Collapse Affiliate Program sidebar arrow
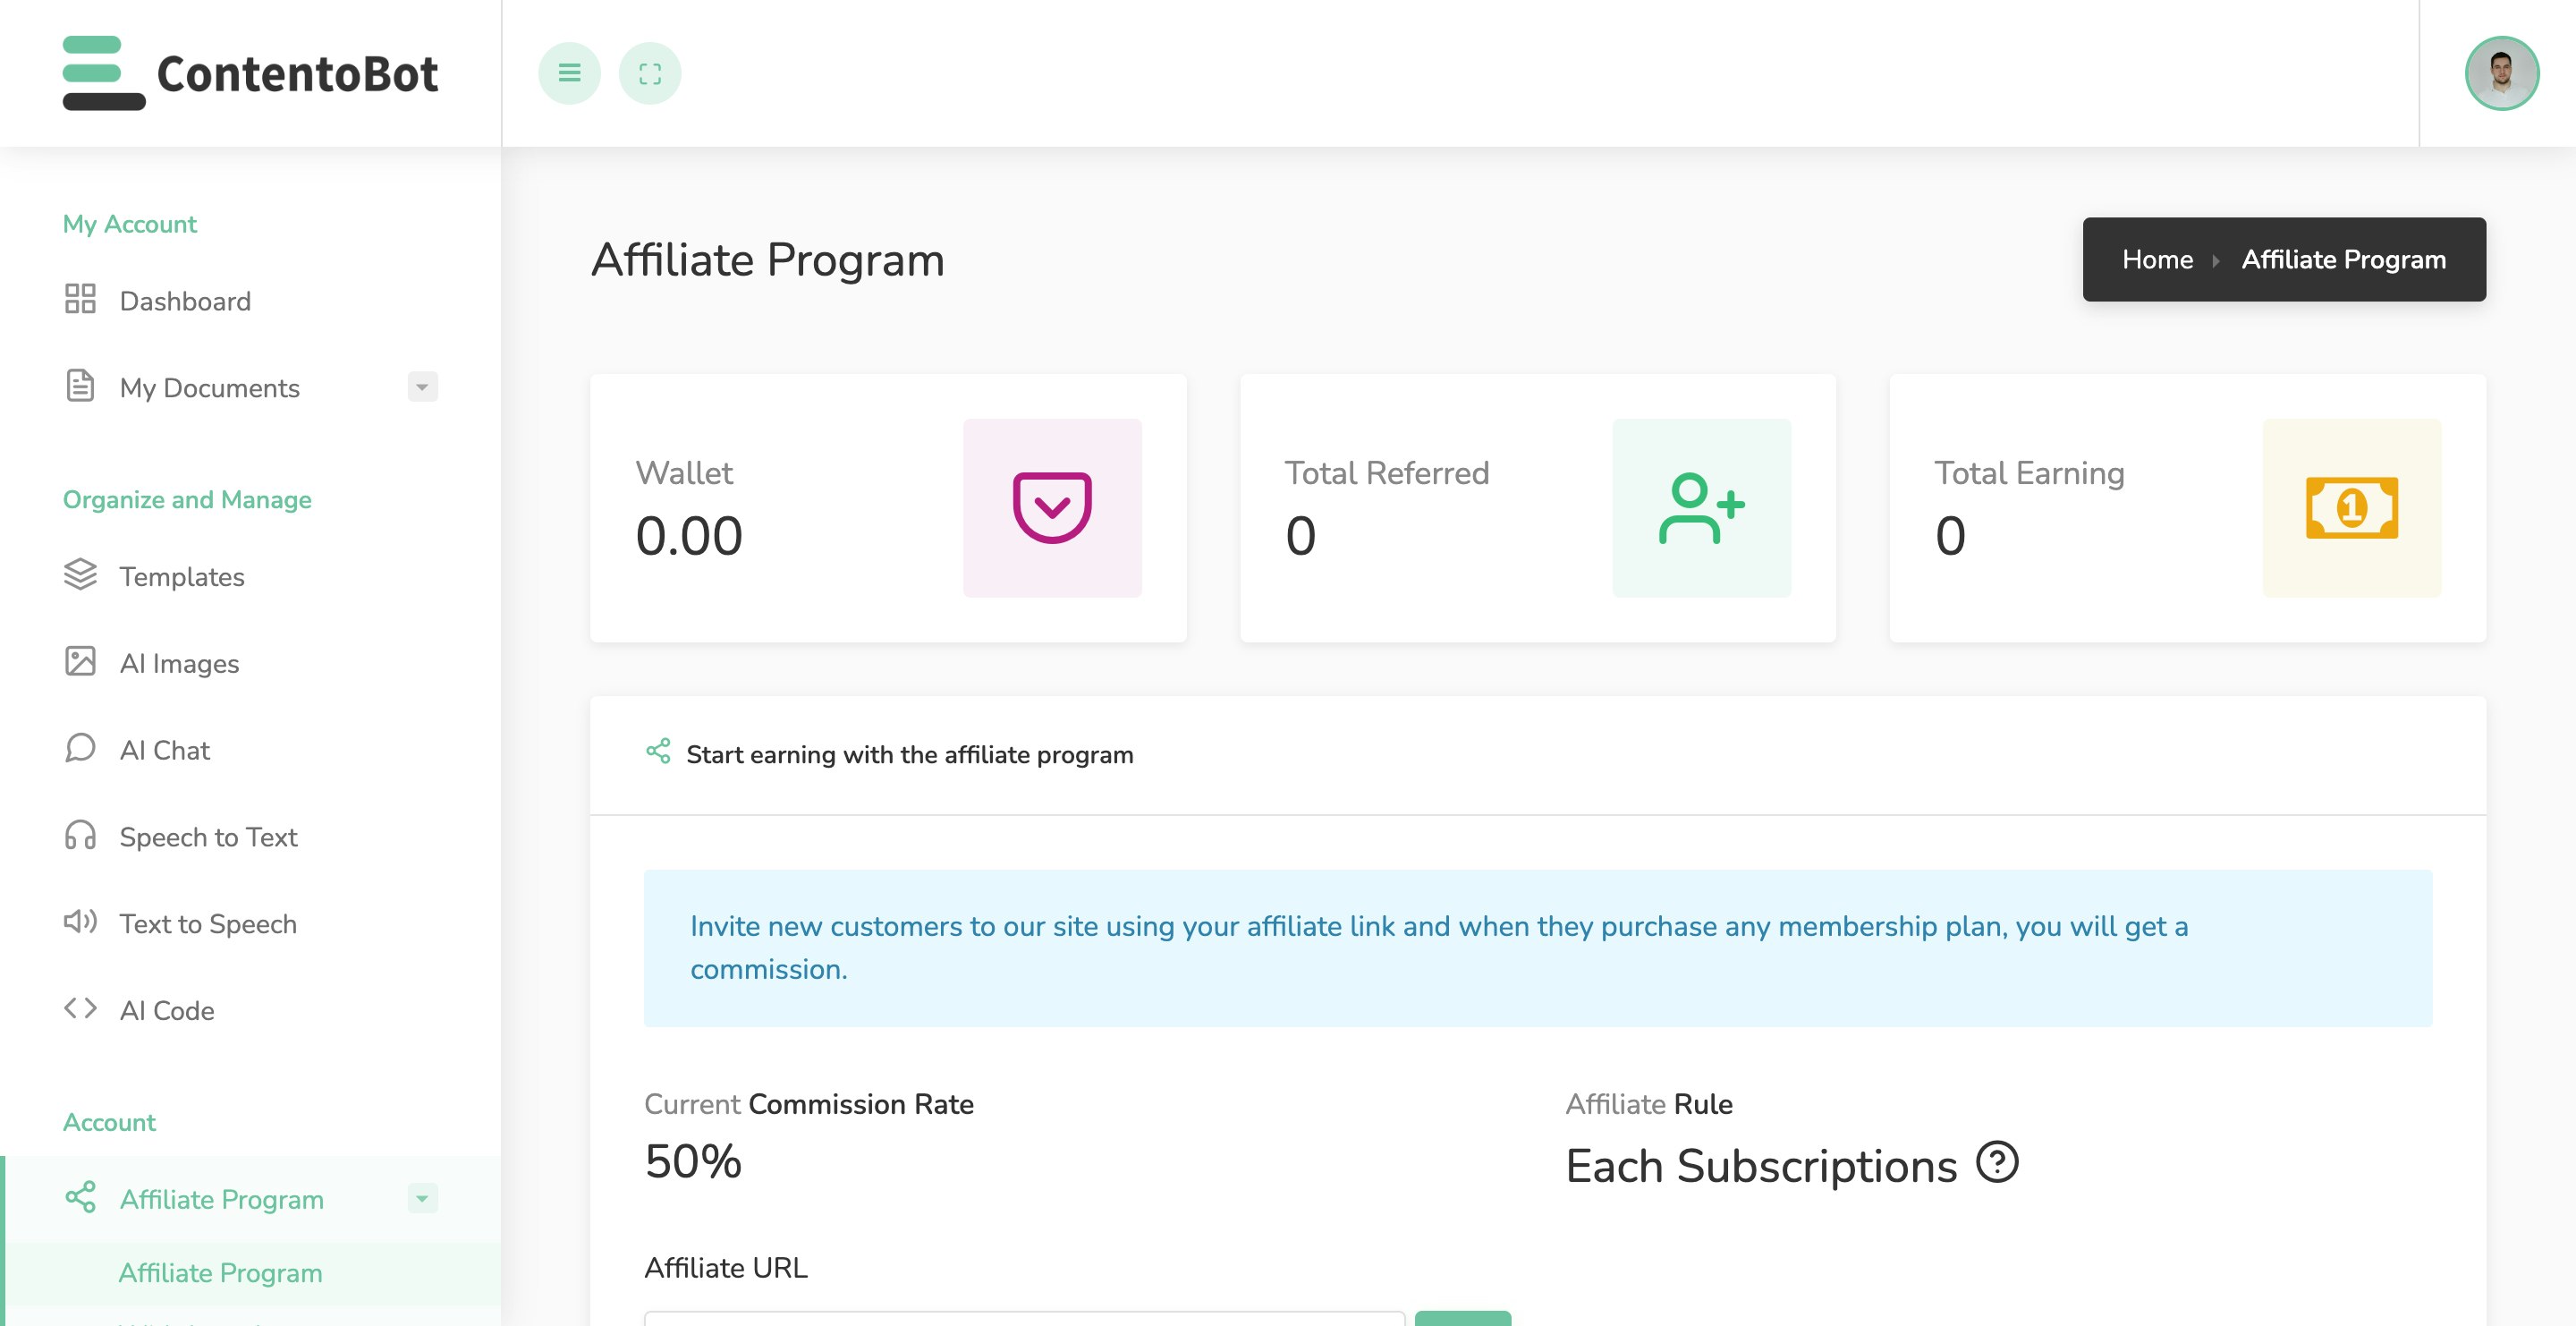 (422, 1198)
